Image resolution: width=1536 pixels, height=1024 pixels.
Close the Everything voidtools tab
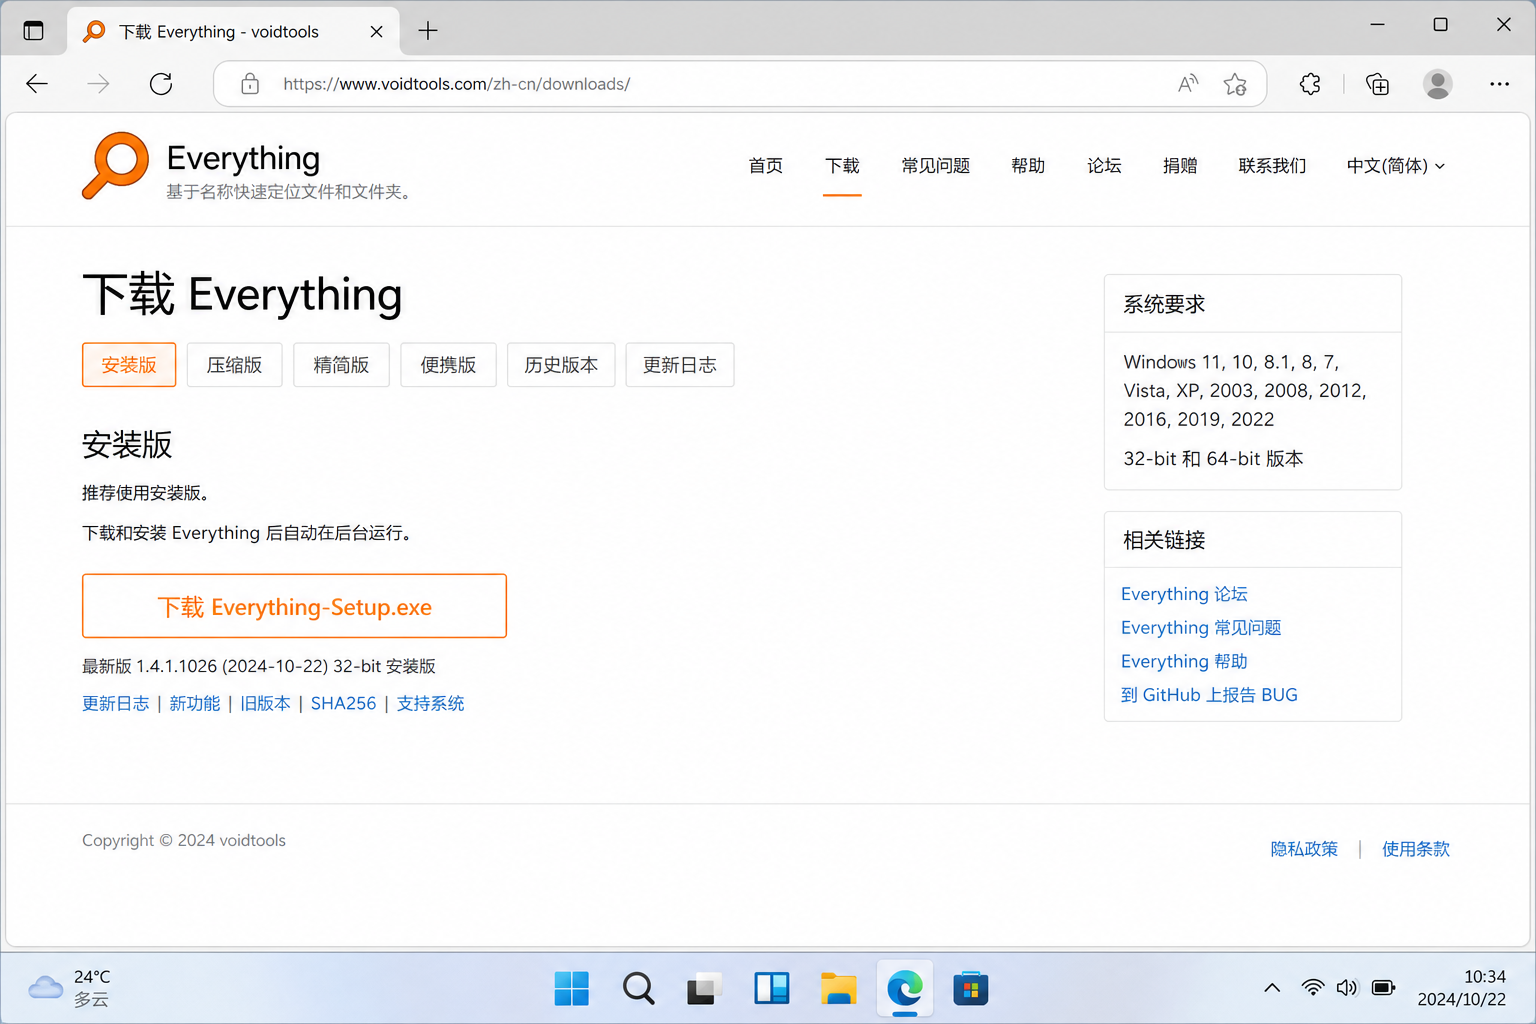tap(376, 31)
